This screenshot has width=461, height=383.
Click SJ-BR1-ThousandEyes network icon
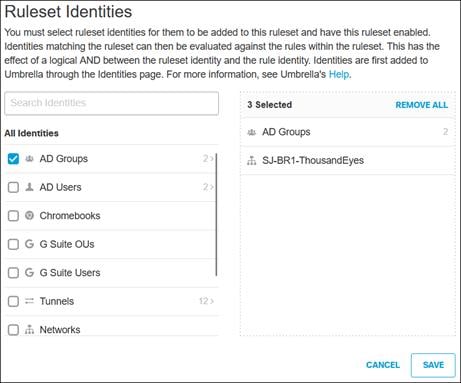(252, 161)
